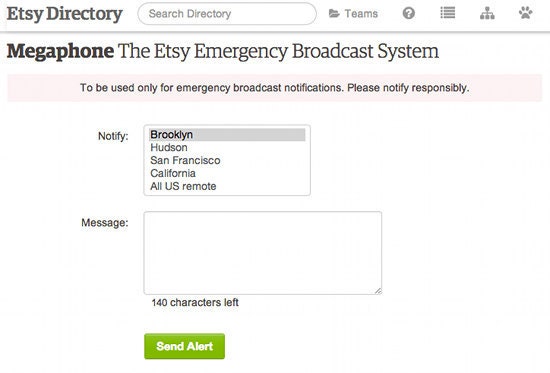
Task: Open the list view icon
Action: pyautogui.click(x=448, y=13)
